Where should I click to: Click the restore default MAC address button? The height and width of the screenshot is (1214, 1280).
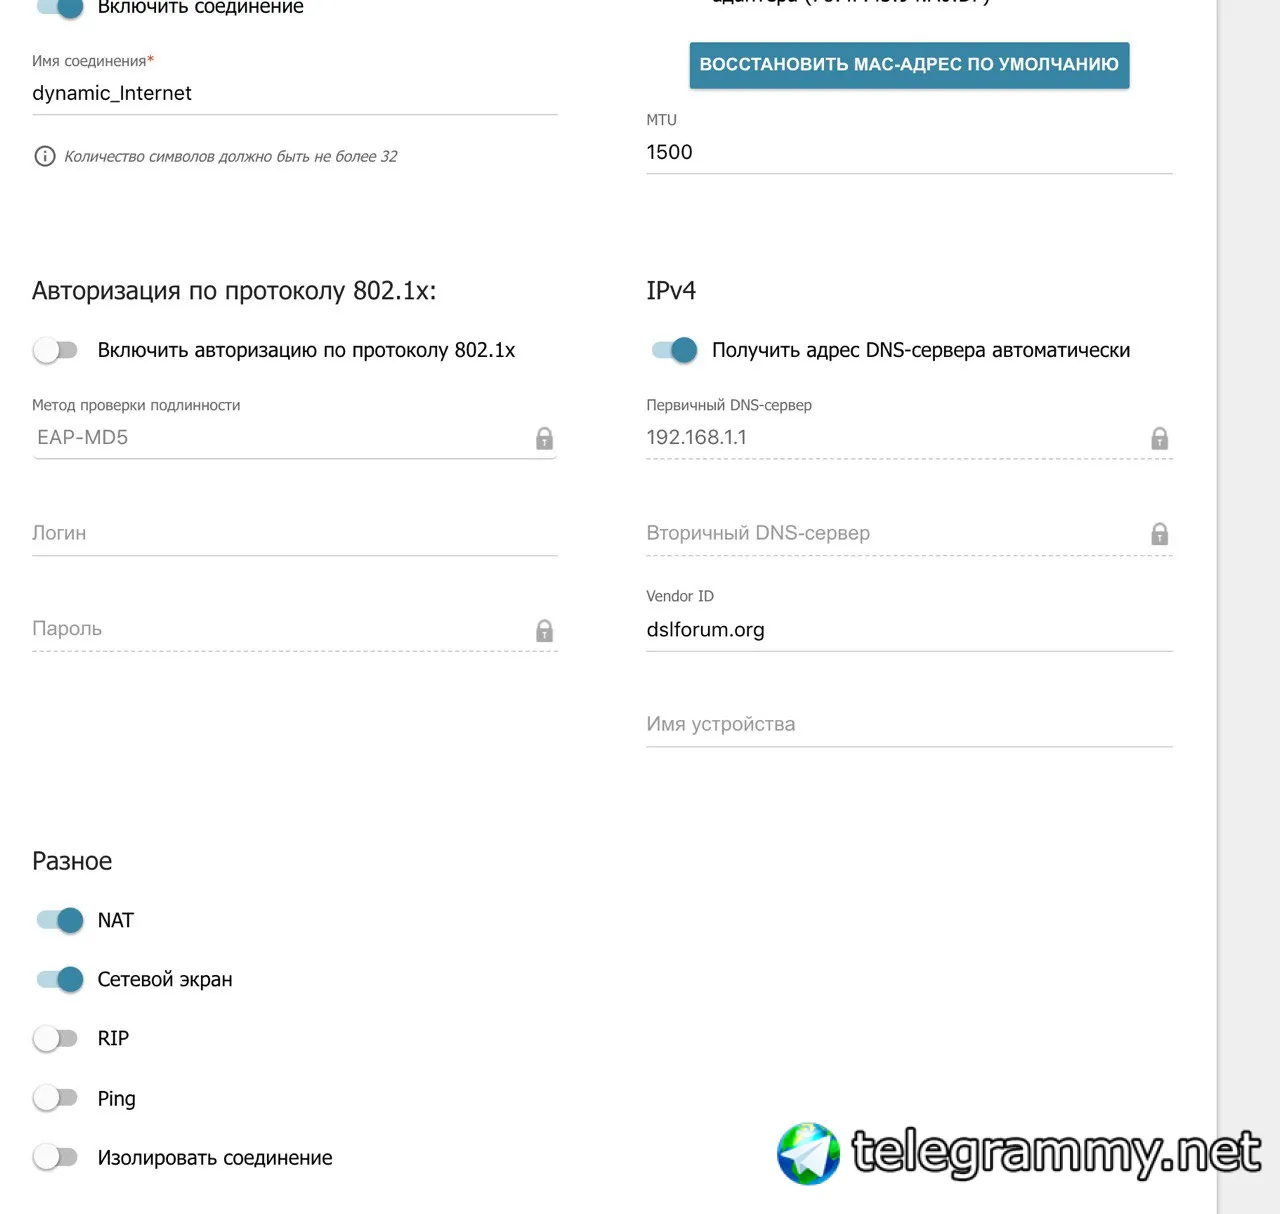click(x=909, y=65)
